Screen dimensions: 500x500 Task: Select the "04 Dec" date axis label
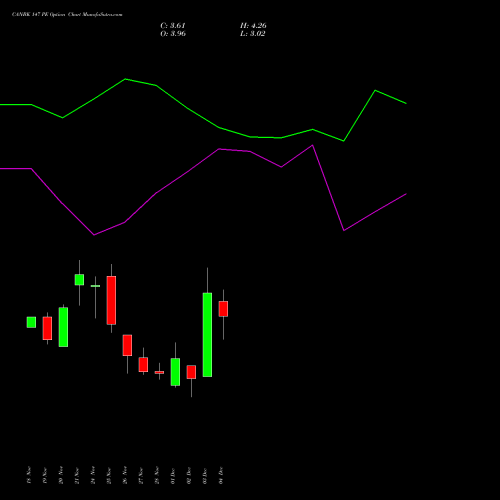[221, 475]
